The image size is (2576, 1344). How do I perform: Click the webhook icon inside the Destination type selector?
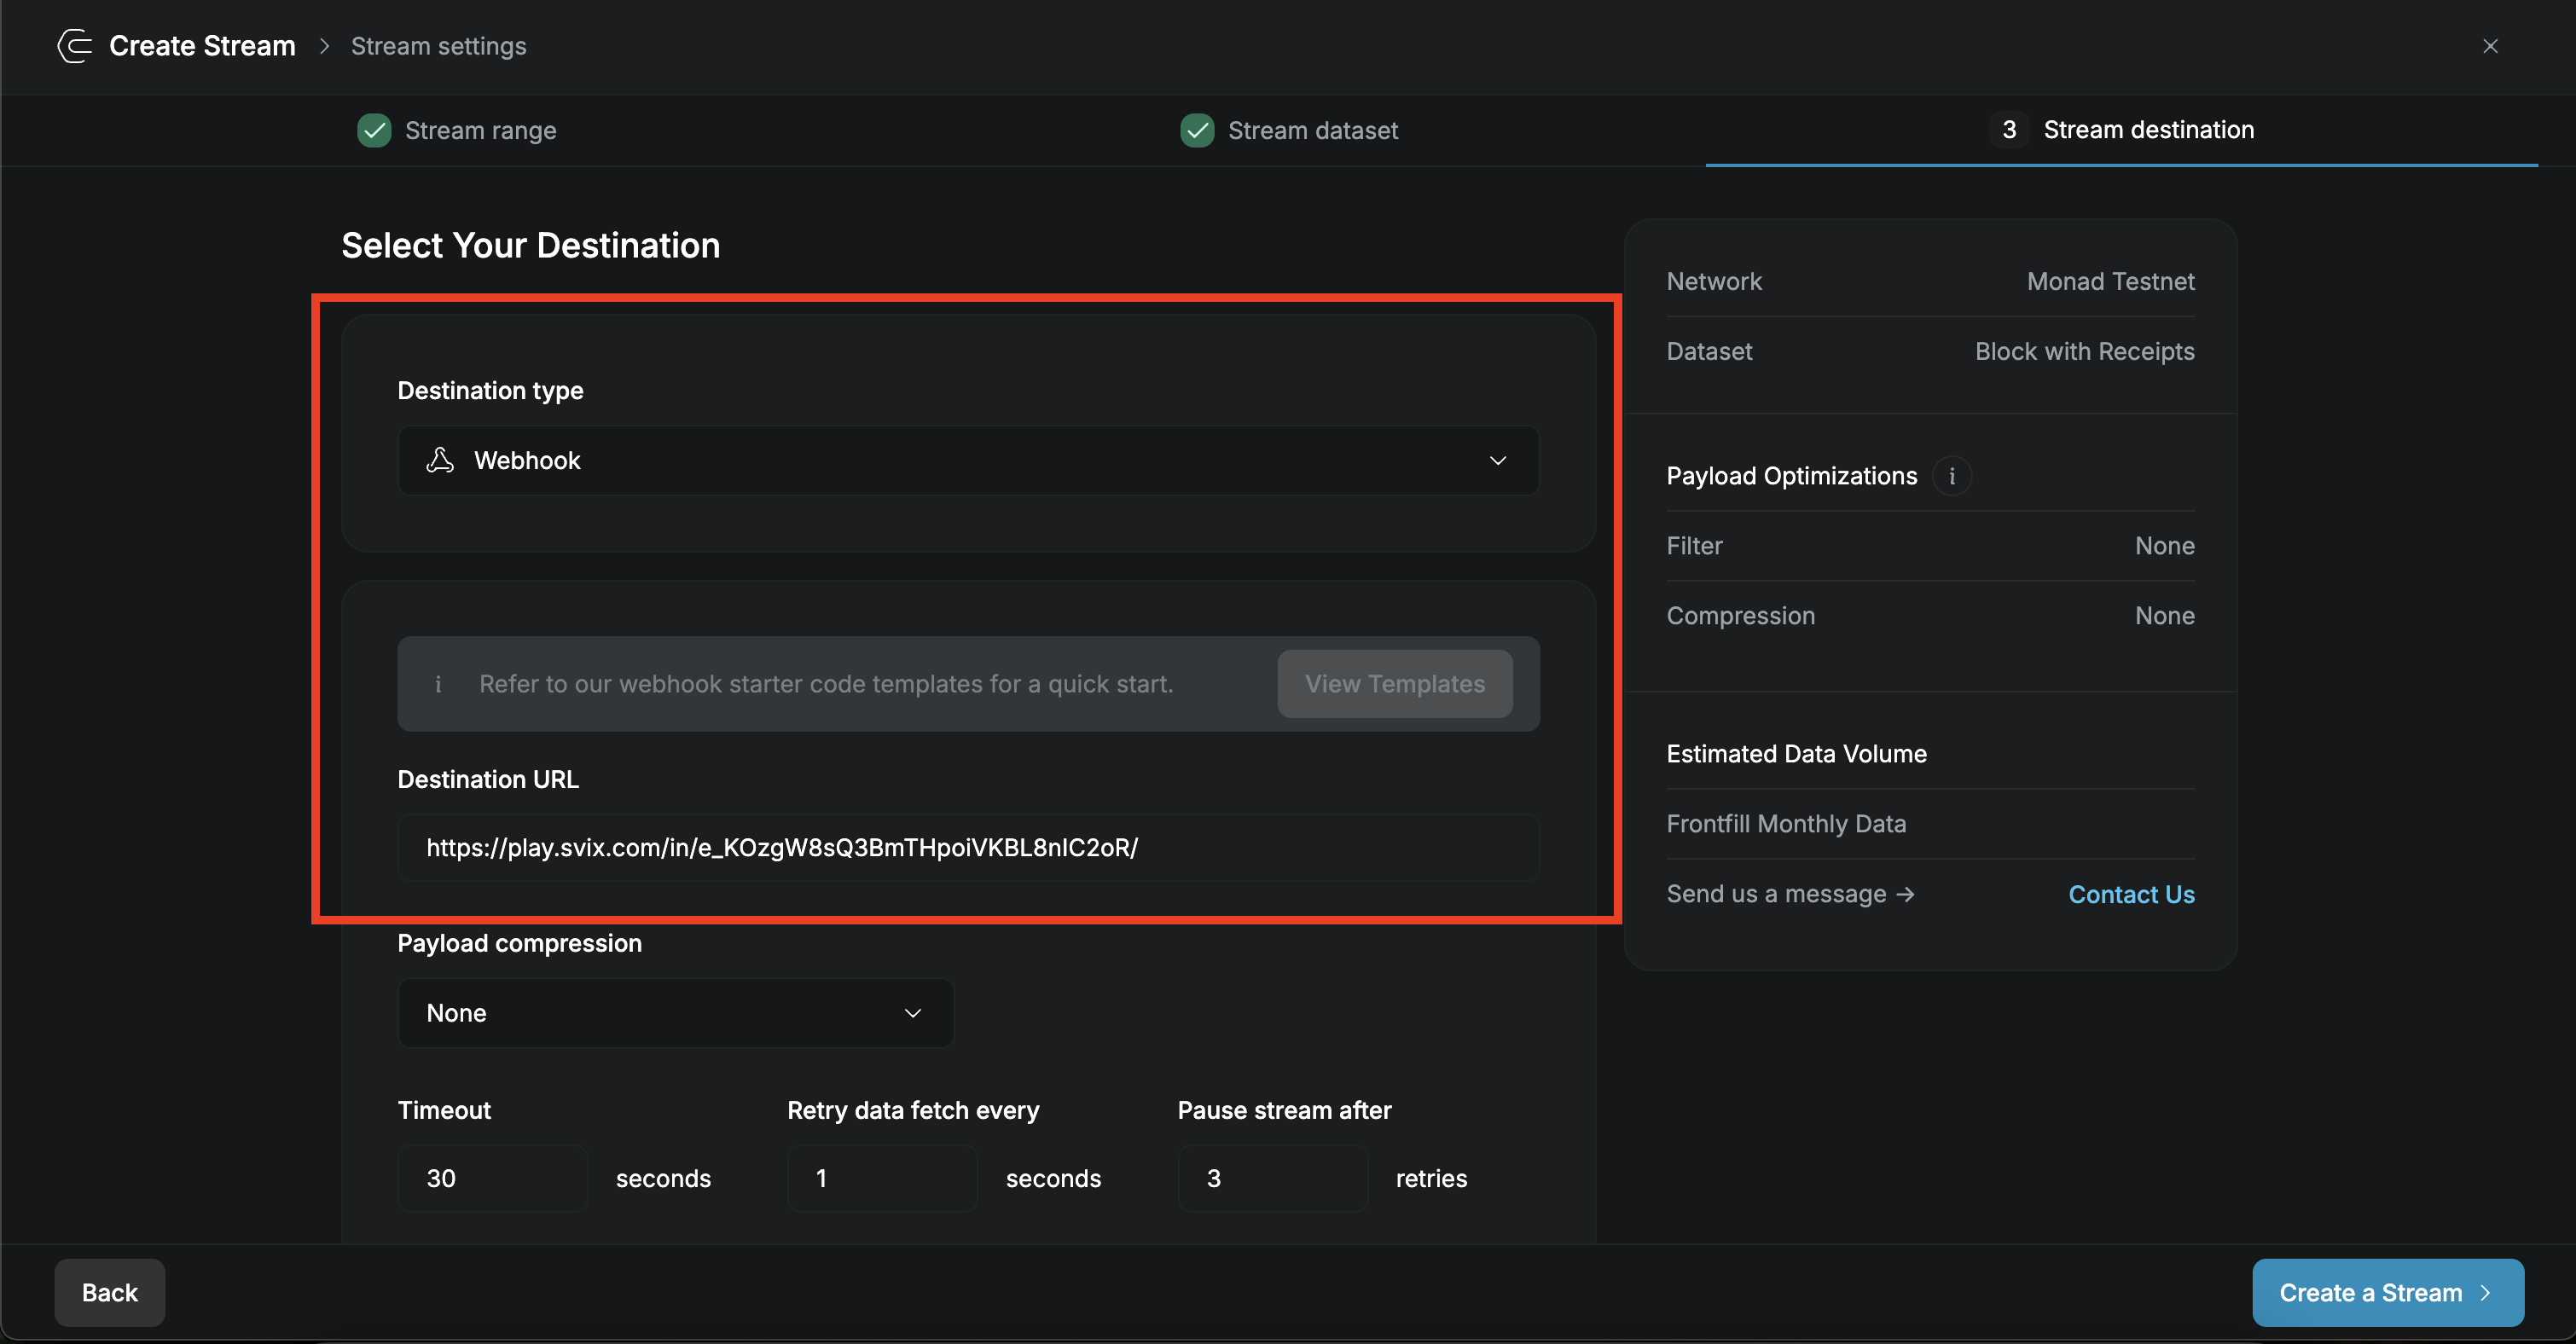(x=440, y=460)
